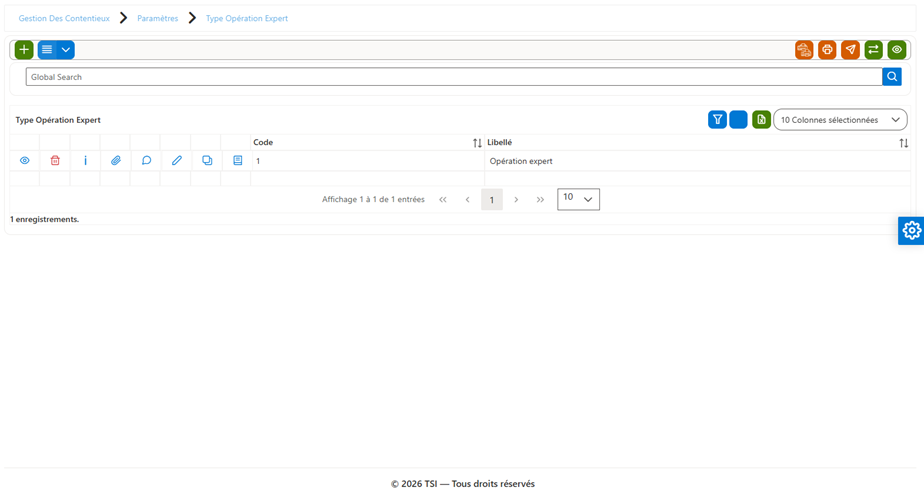
Task: Go to first page double chevron
Action: tap(443, 200)
